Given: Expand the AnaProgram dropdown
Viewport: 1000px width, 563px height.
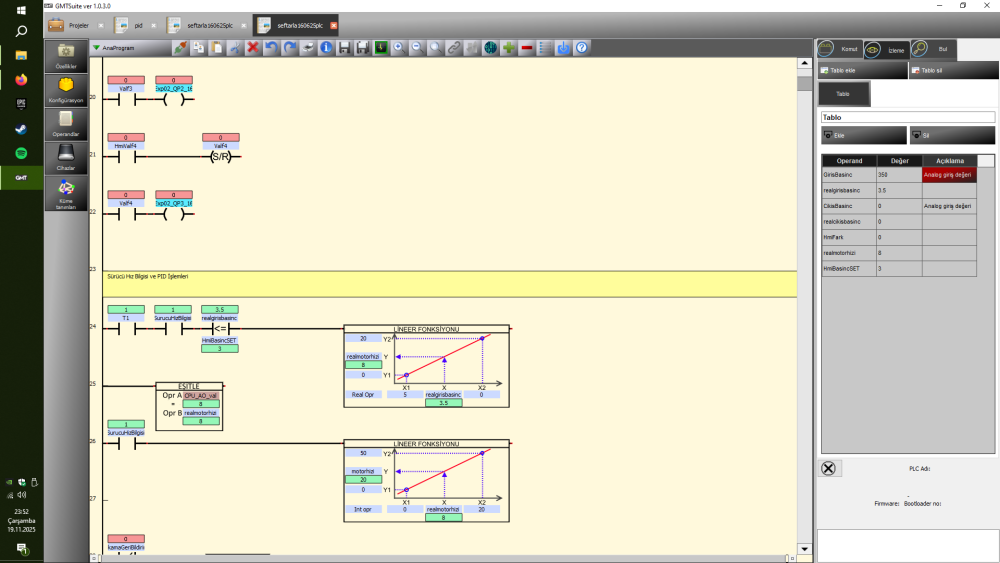Looking at the screenshot, I should pos(96,47).
